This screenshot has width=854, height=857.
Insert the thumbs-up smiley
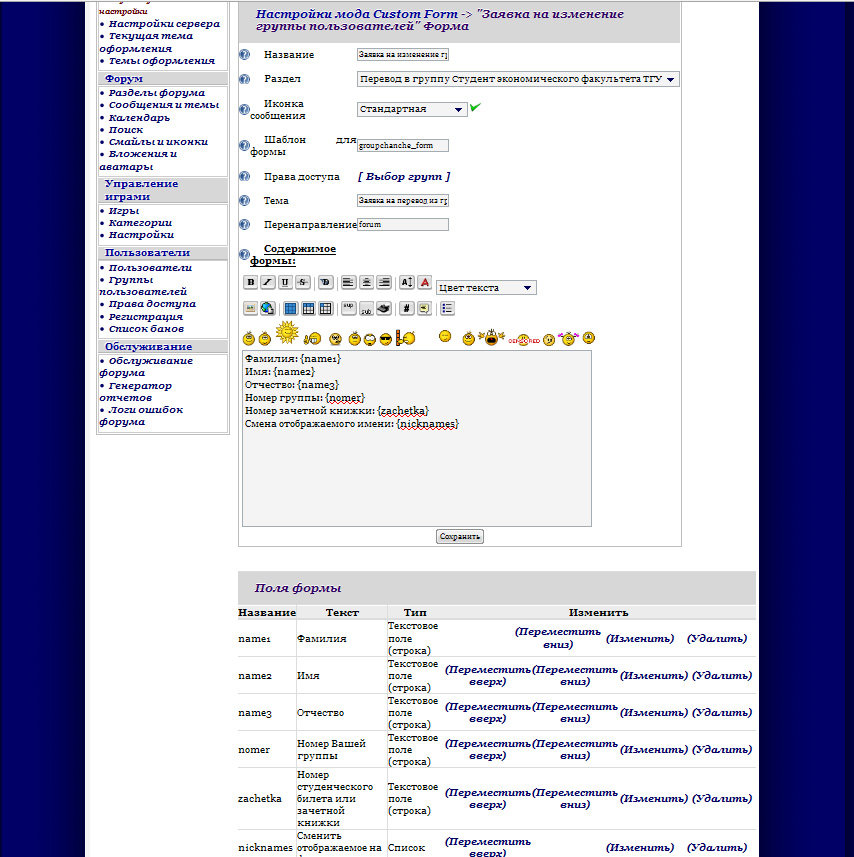point(312,339)
